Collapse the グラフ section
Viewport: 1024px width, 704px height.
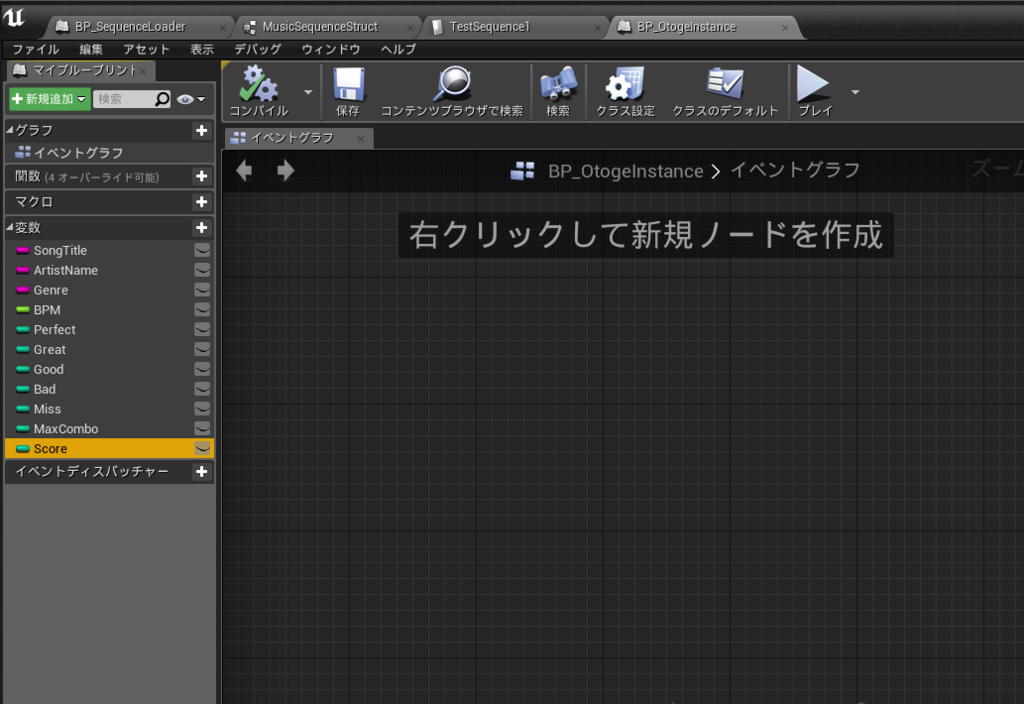pyautogui.click(x=10, y=130)
